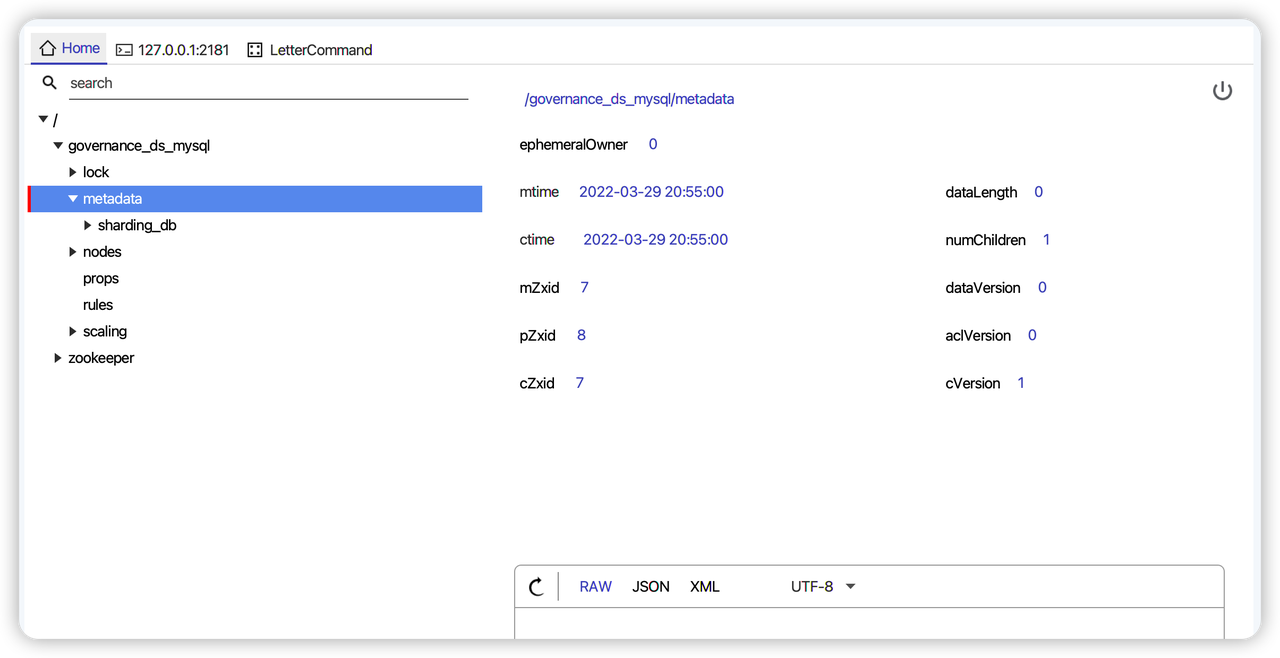Select the governance_ds_mysql tree item
The image size is (1280, 658).
(x=139, y=146)
